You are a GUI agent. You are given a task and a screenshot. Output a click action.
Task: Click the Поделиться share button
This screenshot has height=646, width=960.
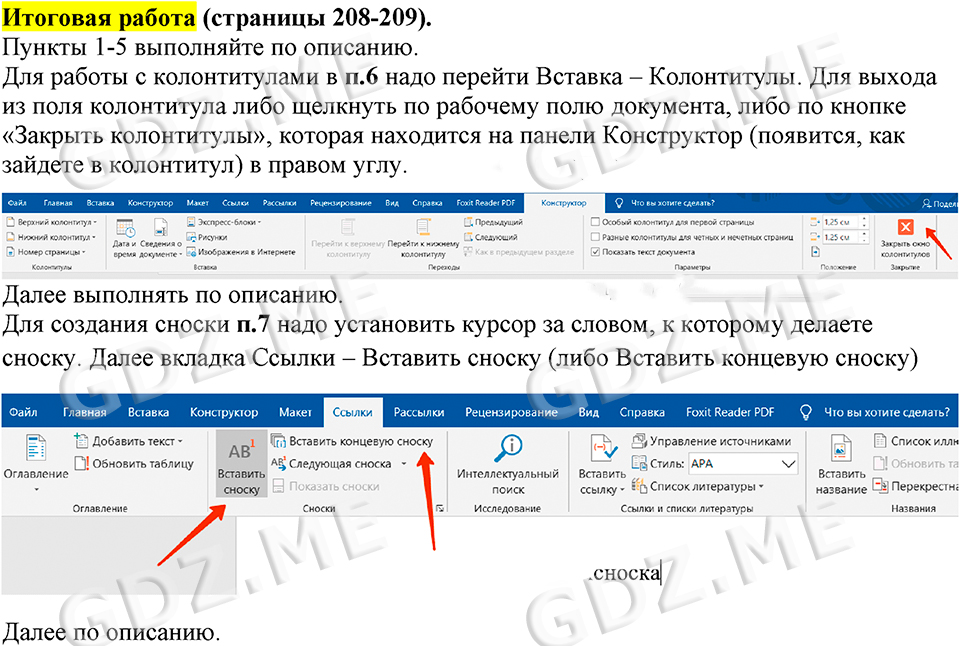(940, 202)
